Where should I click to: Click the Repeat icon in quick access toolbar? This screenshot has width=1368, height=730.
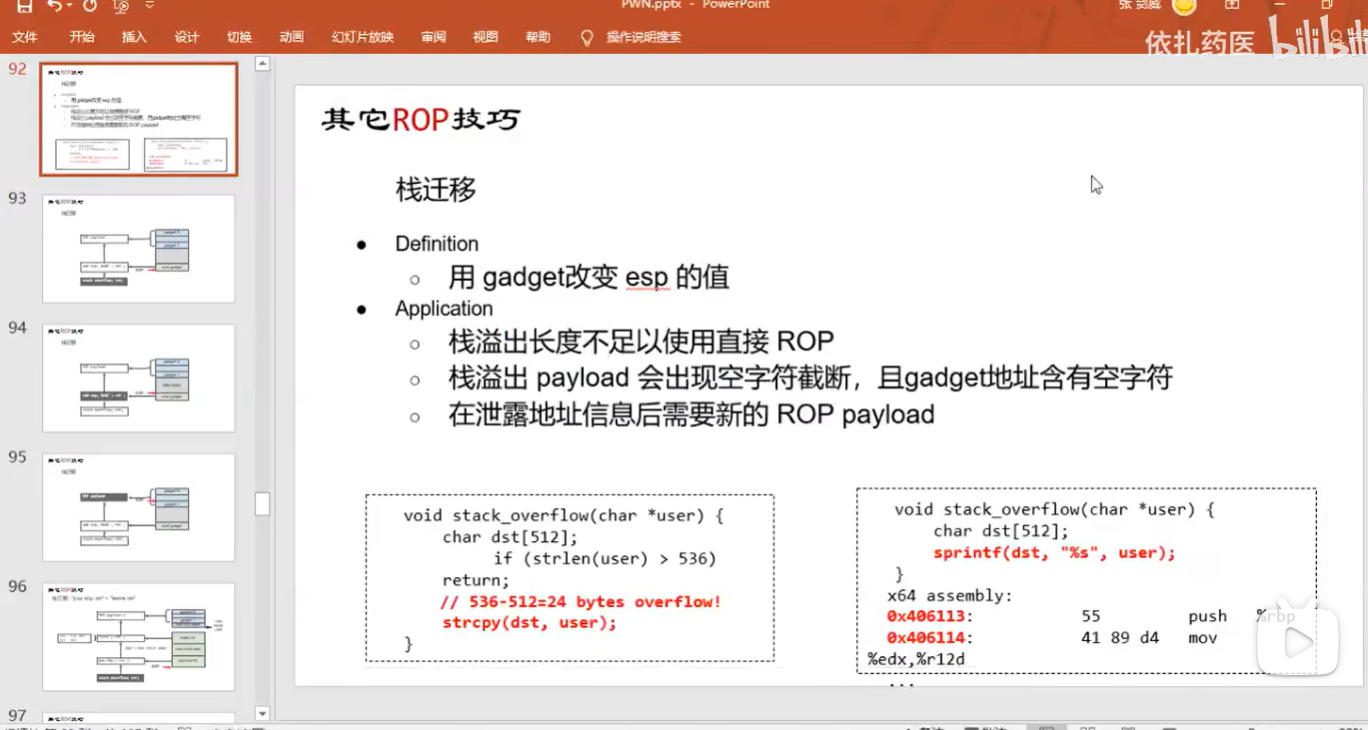(90, 6)
